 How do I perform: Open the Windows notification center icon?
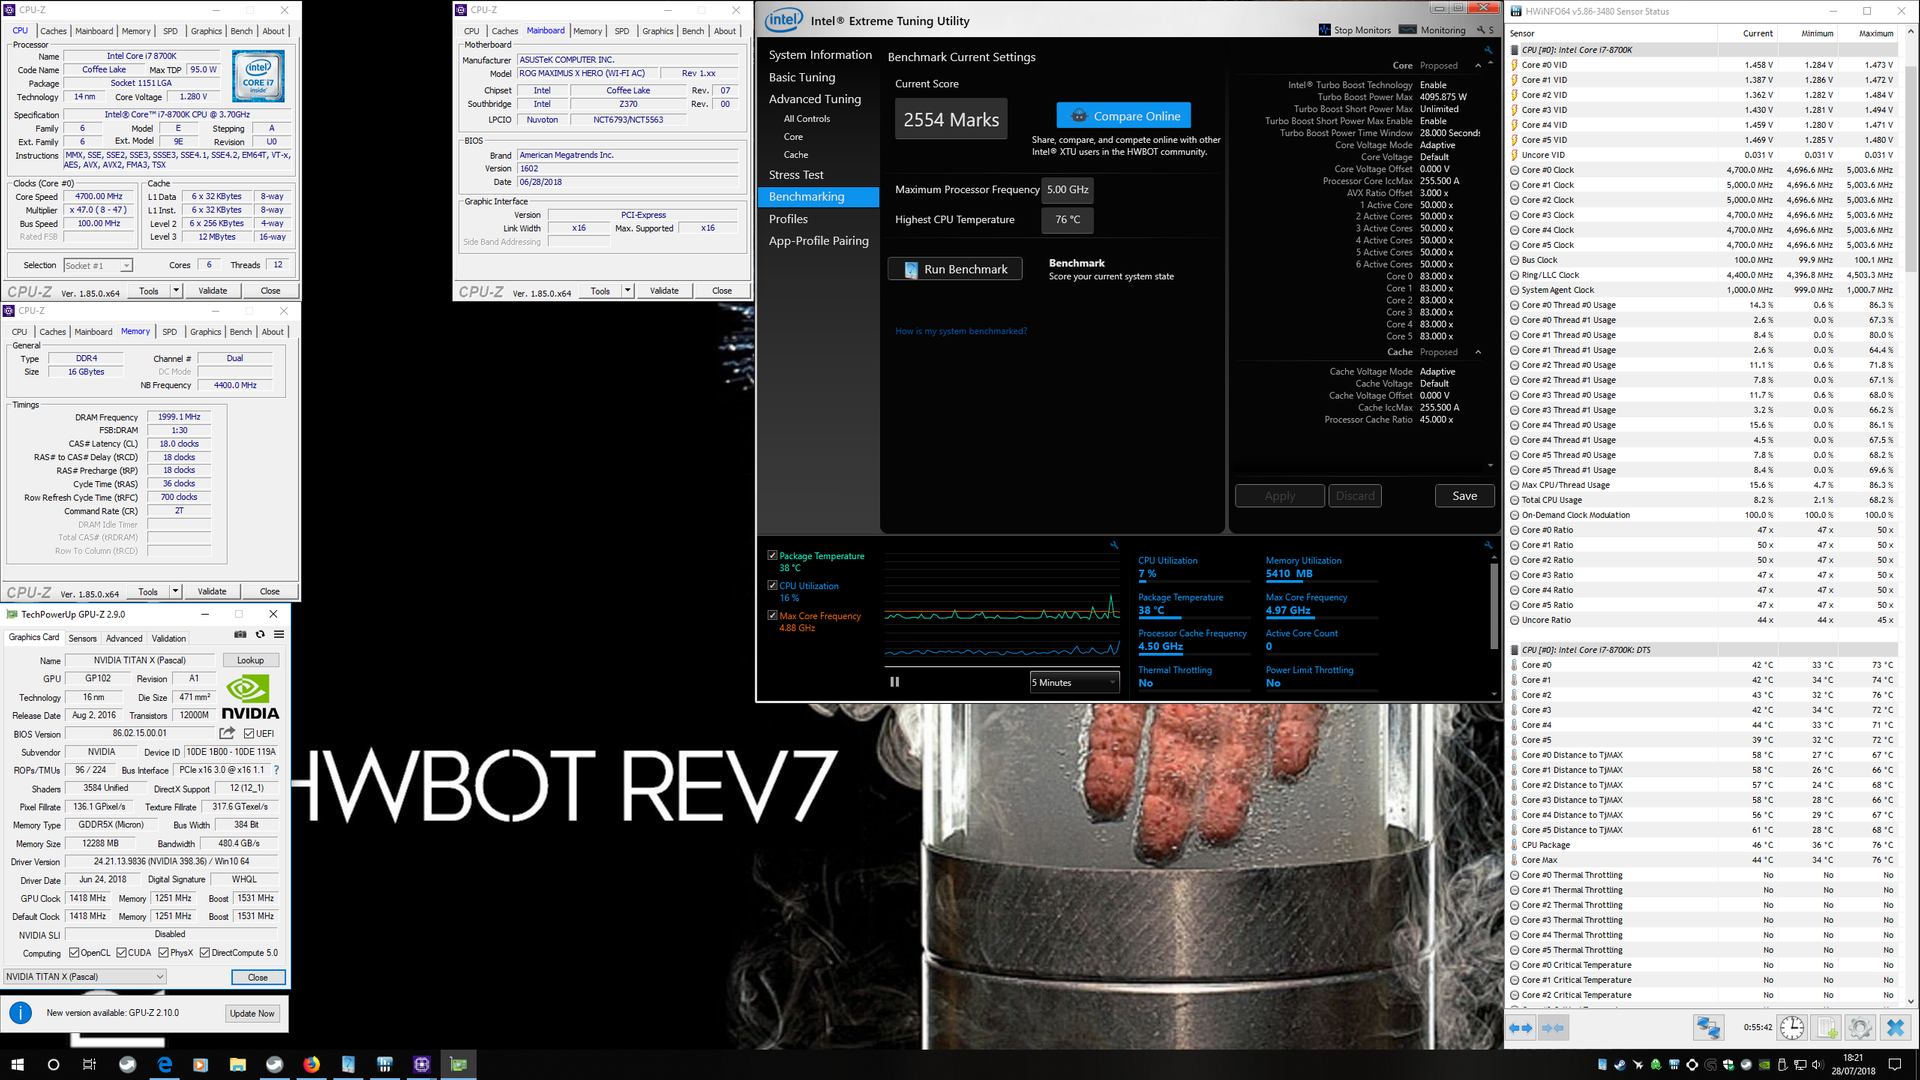click(1894, 1064)
